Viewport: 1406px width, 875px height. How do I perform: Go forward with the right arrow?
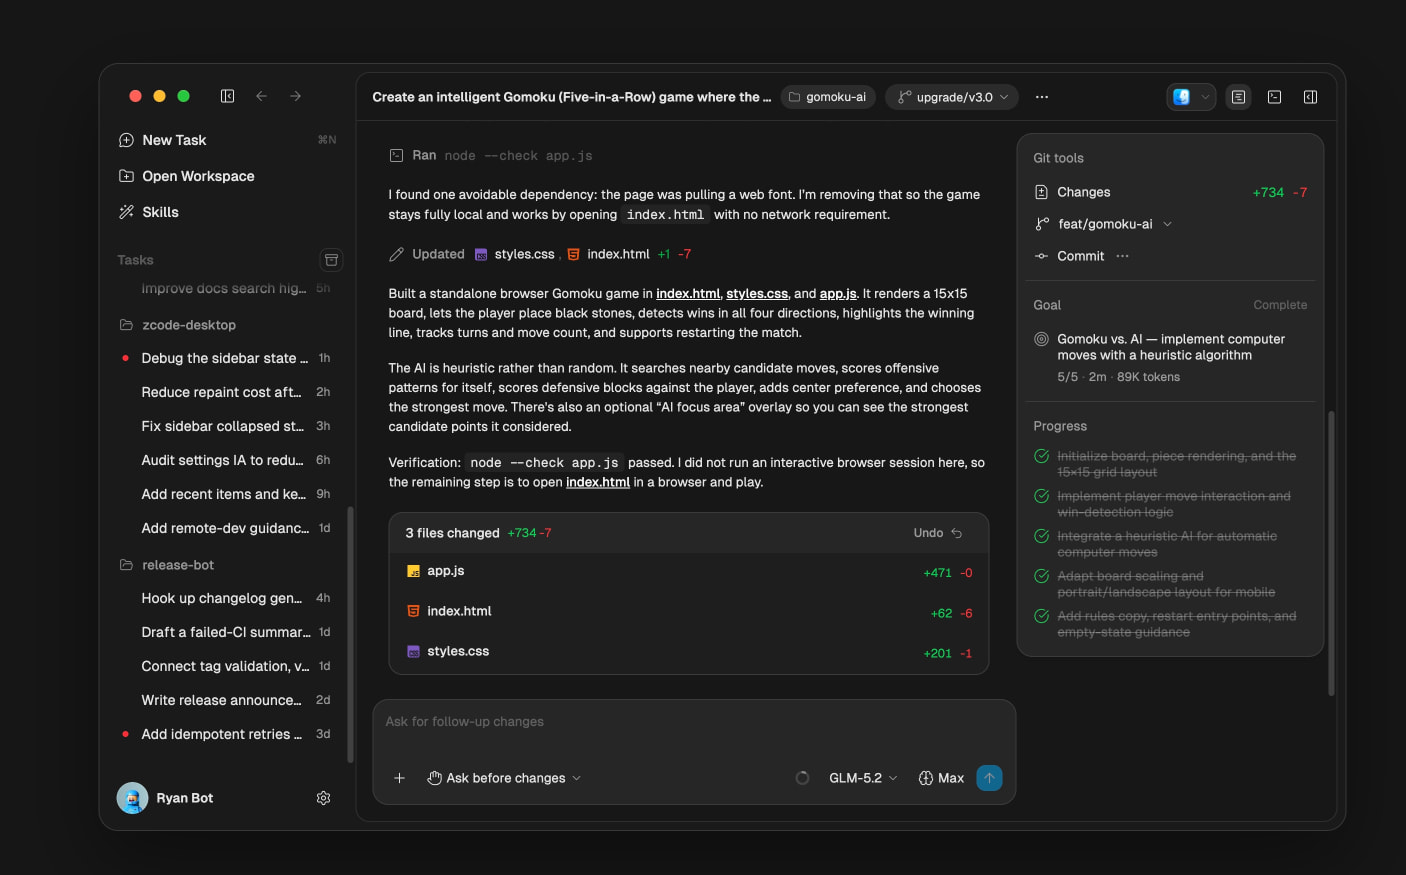tap(295, 96)
